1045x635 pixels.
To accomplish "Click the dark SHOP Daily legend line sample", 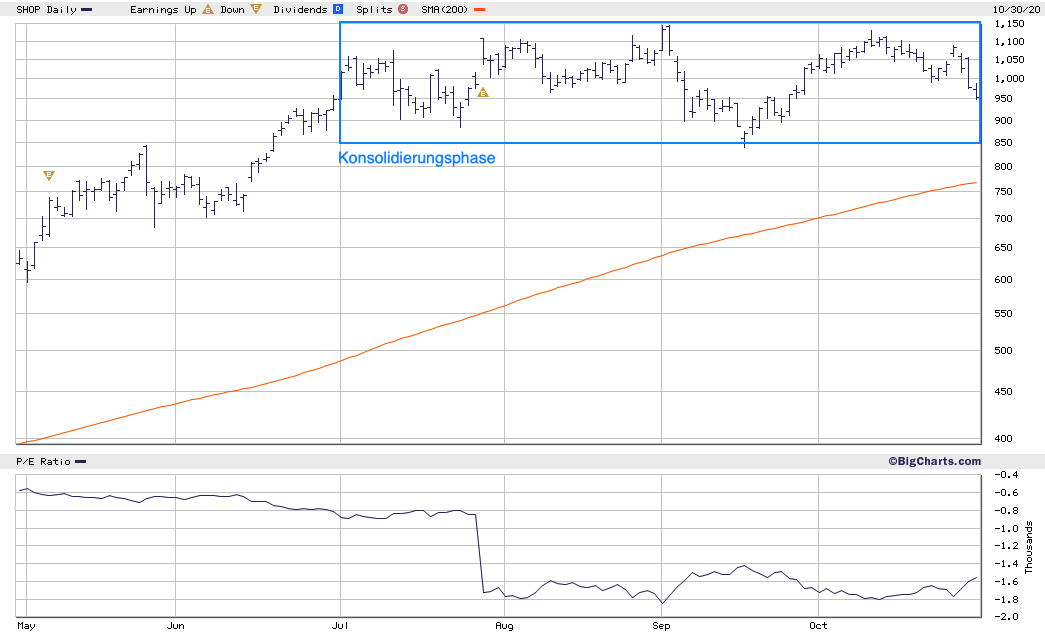I will pyautogui.click(x=87, y=10).
